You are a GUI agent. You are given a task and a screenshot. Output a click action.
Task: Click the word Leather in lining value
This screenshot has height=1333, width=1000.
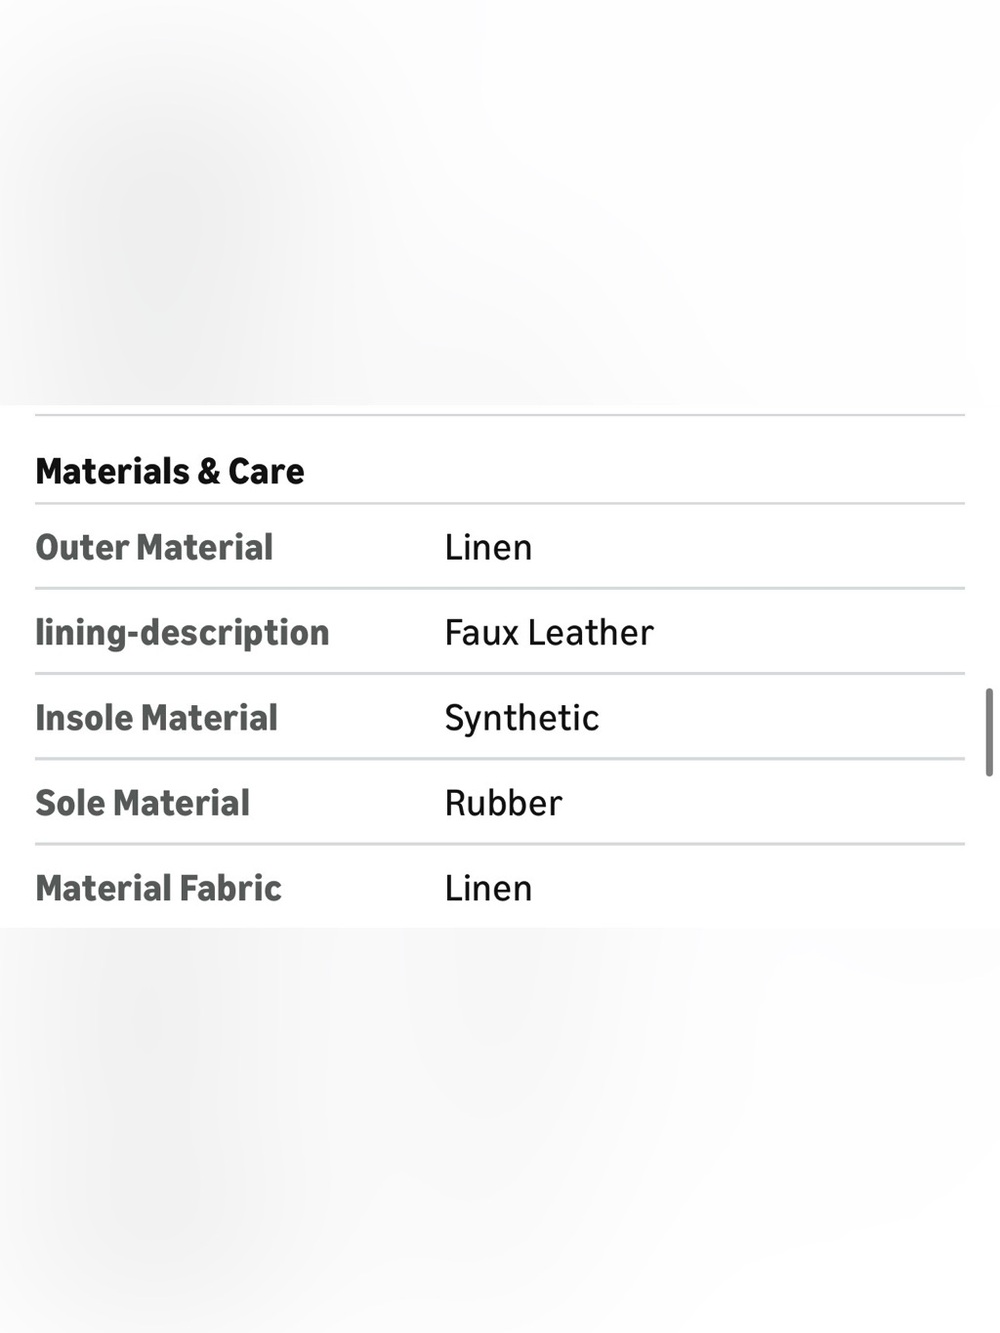tap(591, 632)
